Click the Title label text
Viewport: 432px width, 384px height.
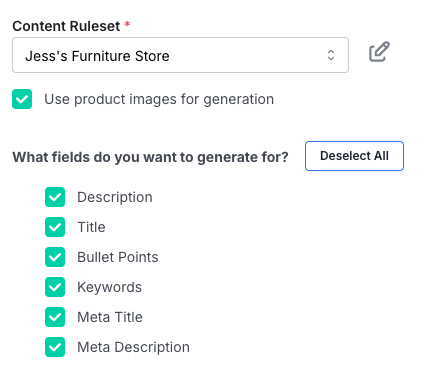[x=91, y=227]
